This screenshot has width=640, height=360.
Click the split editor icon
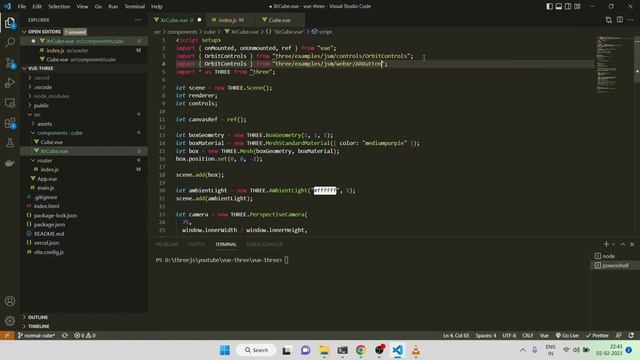tap(620, 20)
